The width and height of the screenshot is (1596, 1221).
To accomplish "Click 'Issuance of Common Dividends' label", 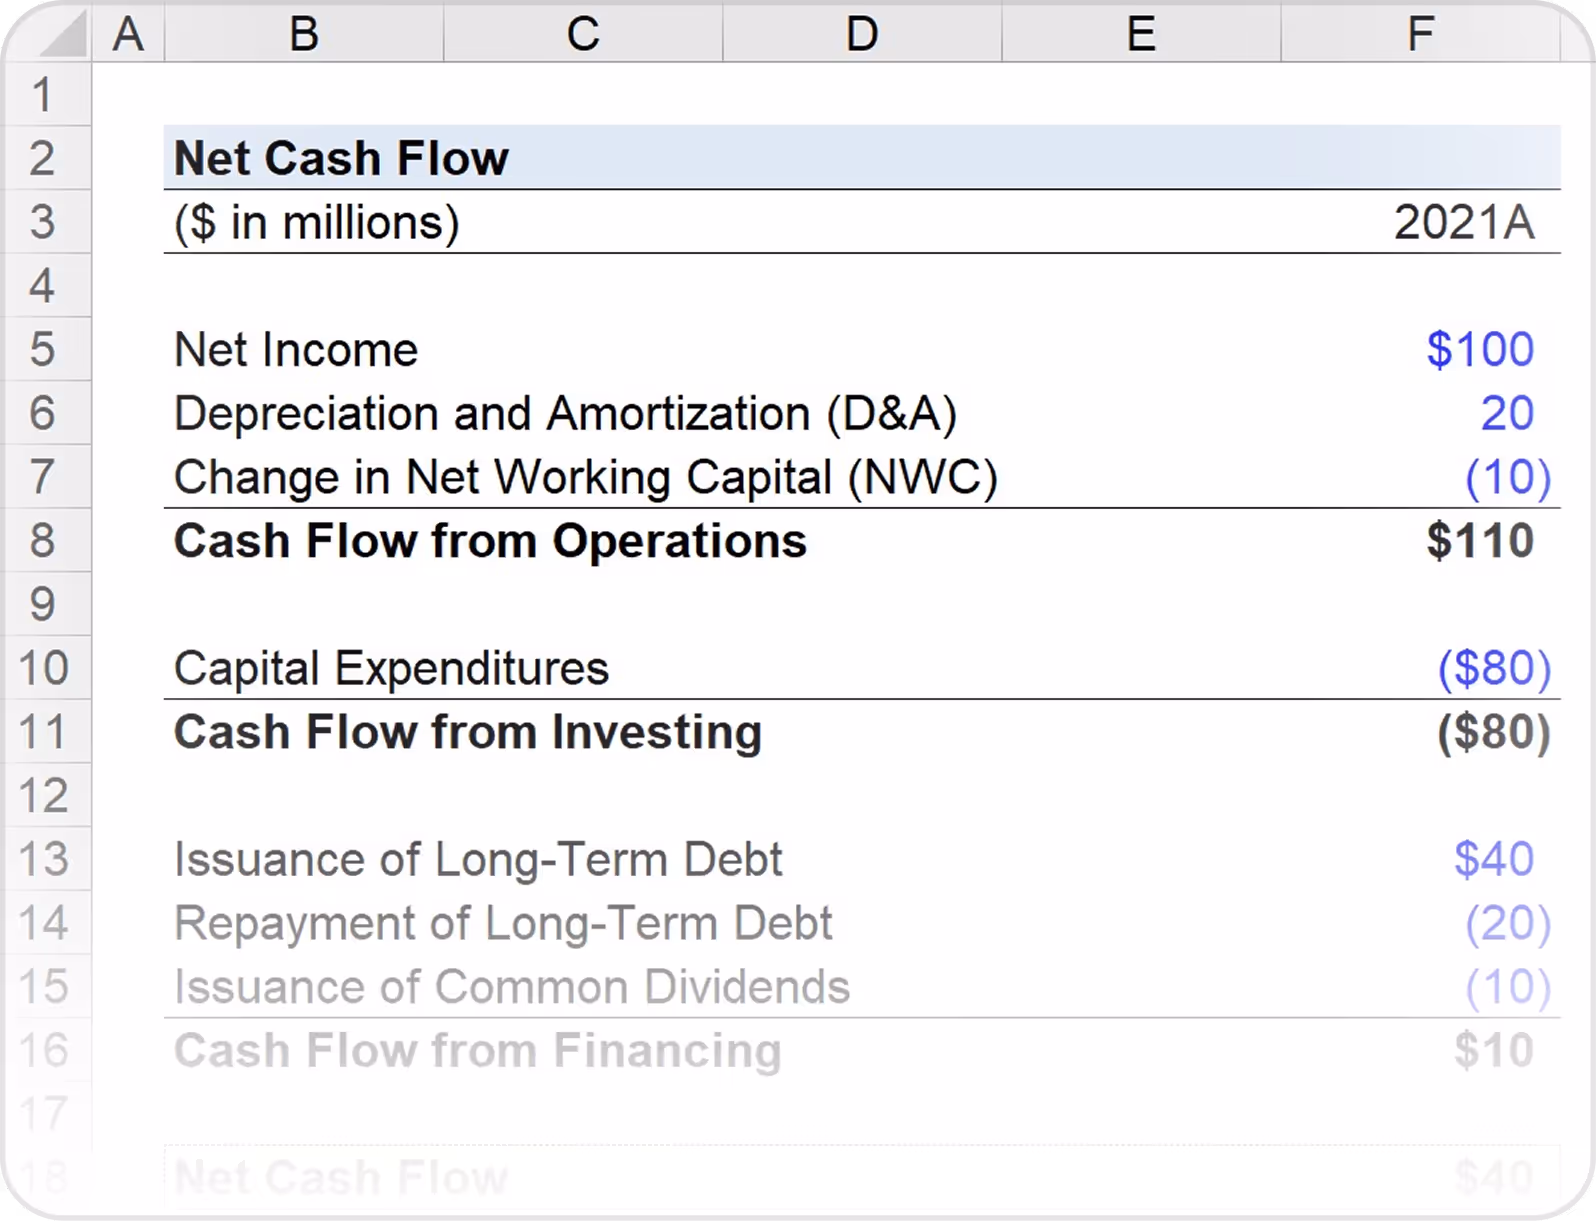I will 512,987.
